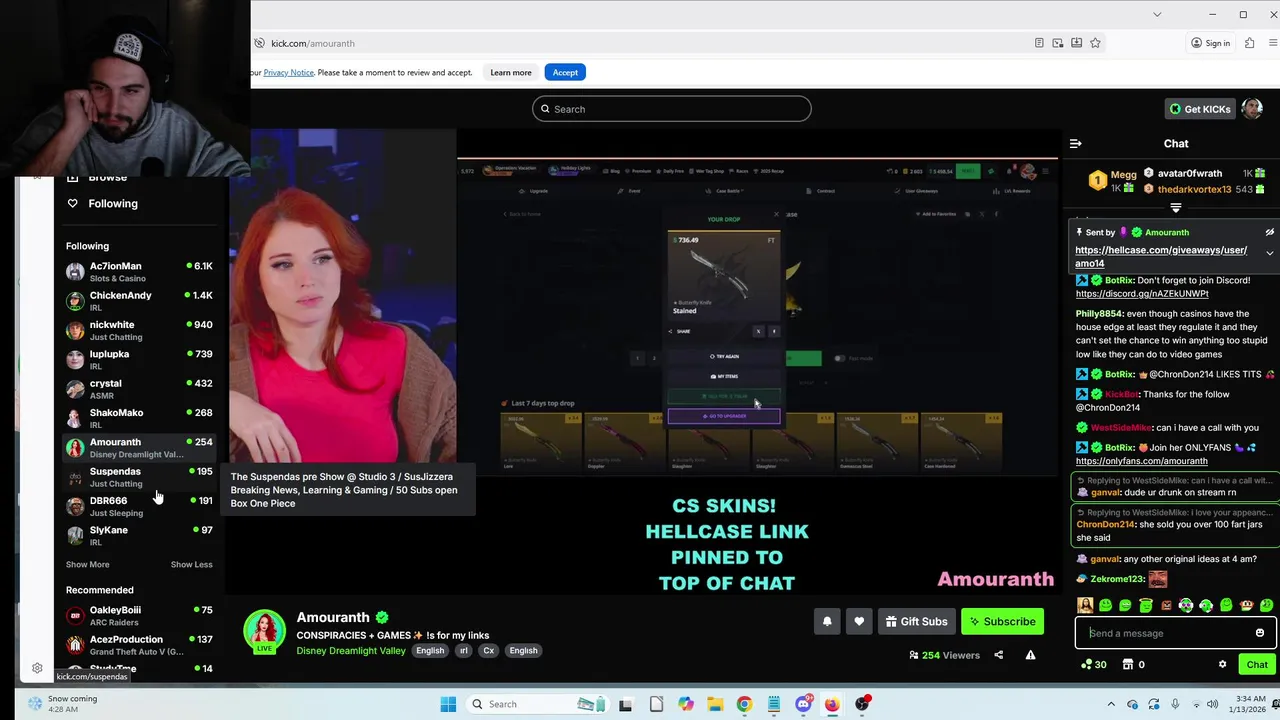Click the report warning triangle icon
The height and width of the screenshot is (720, 1280).
1030,655
